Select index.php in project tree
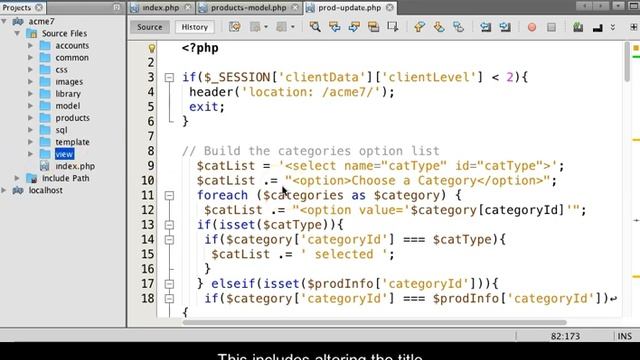640x360 pixels. click(x=75, y=166)
